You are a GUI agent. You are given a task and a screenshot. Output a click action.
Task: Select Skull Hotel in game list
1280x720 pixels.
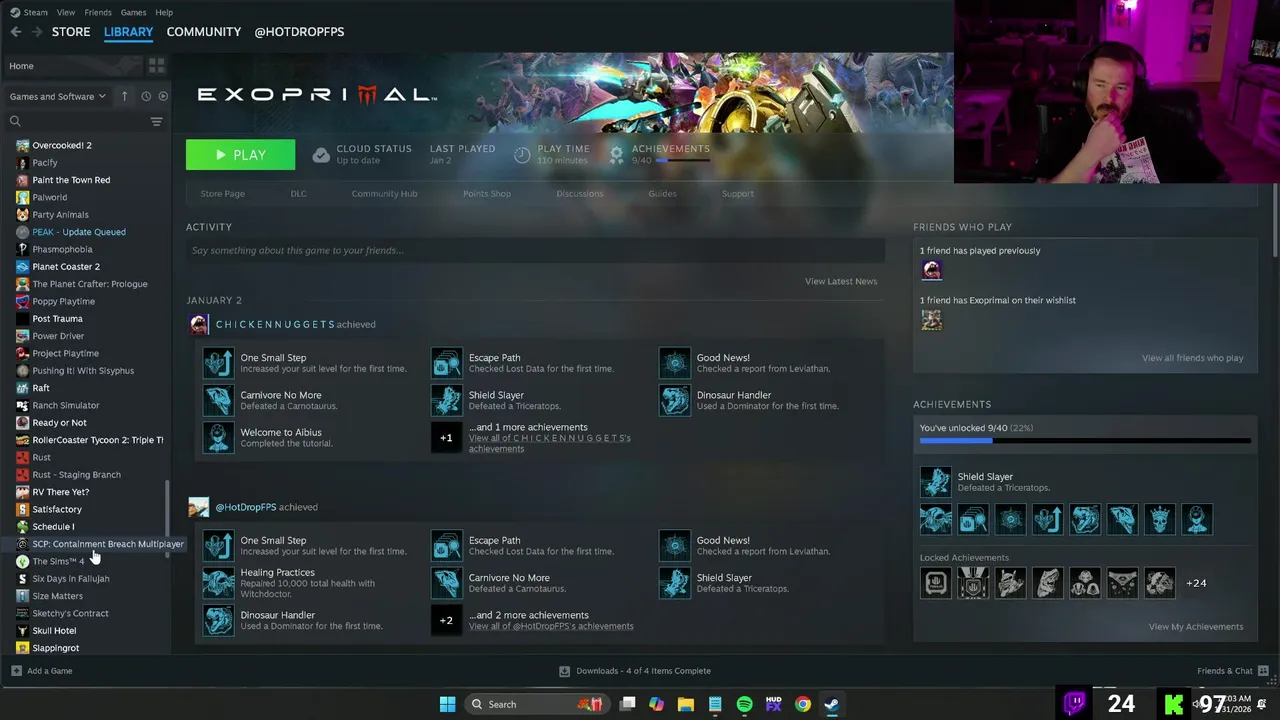point(54,631)
